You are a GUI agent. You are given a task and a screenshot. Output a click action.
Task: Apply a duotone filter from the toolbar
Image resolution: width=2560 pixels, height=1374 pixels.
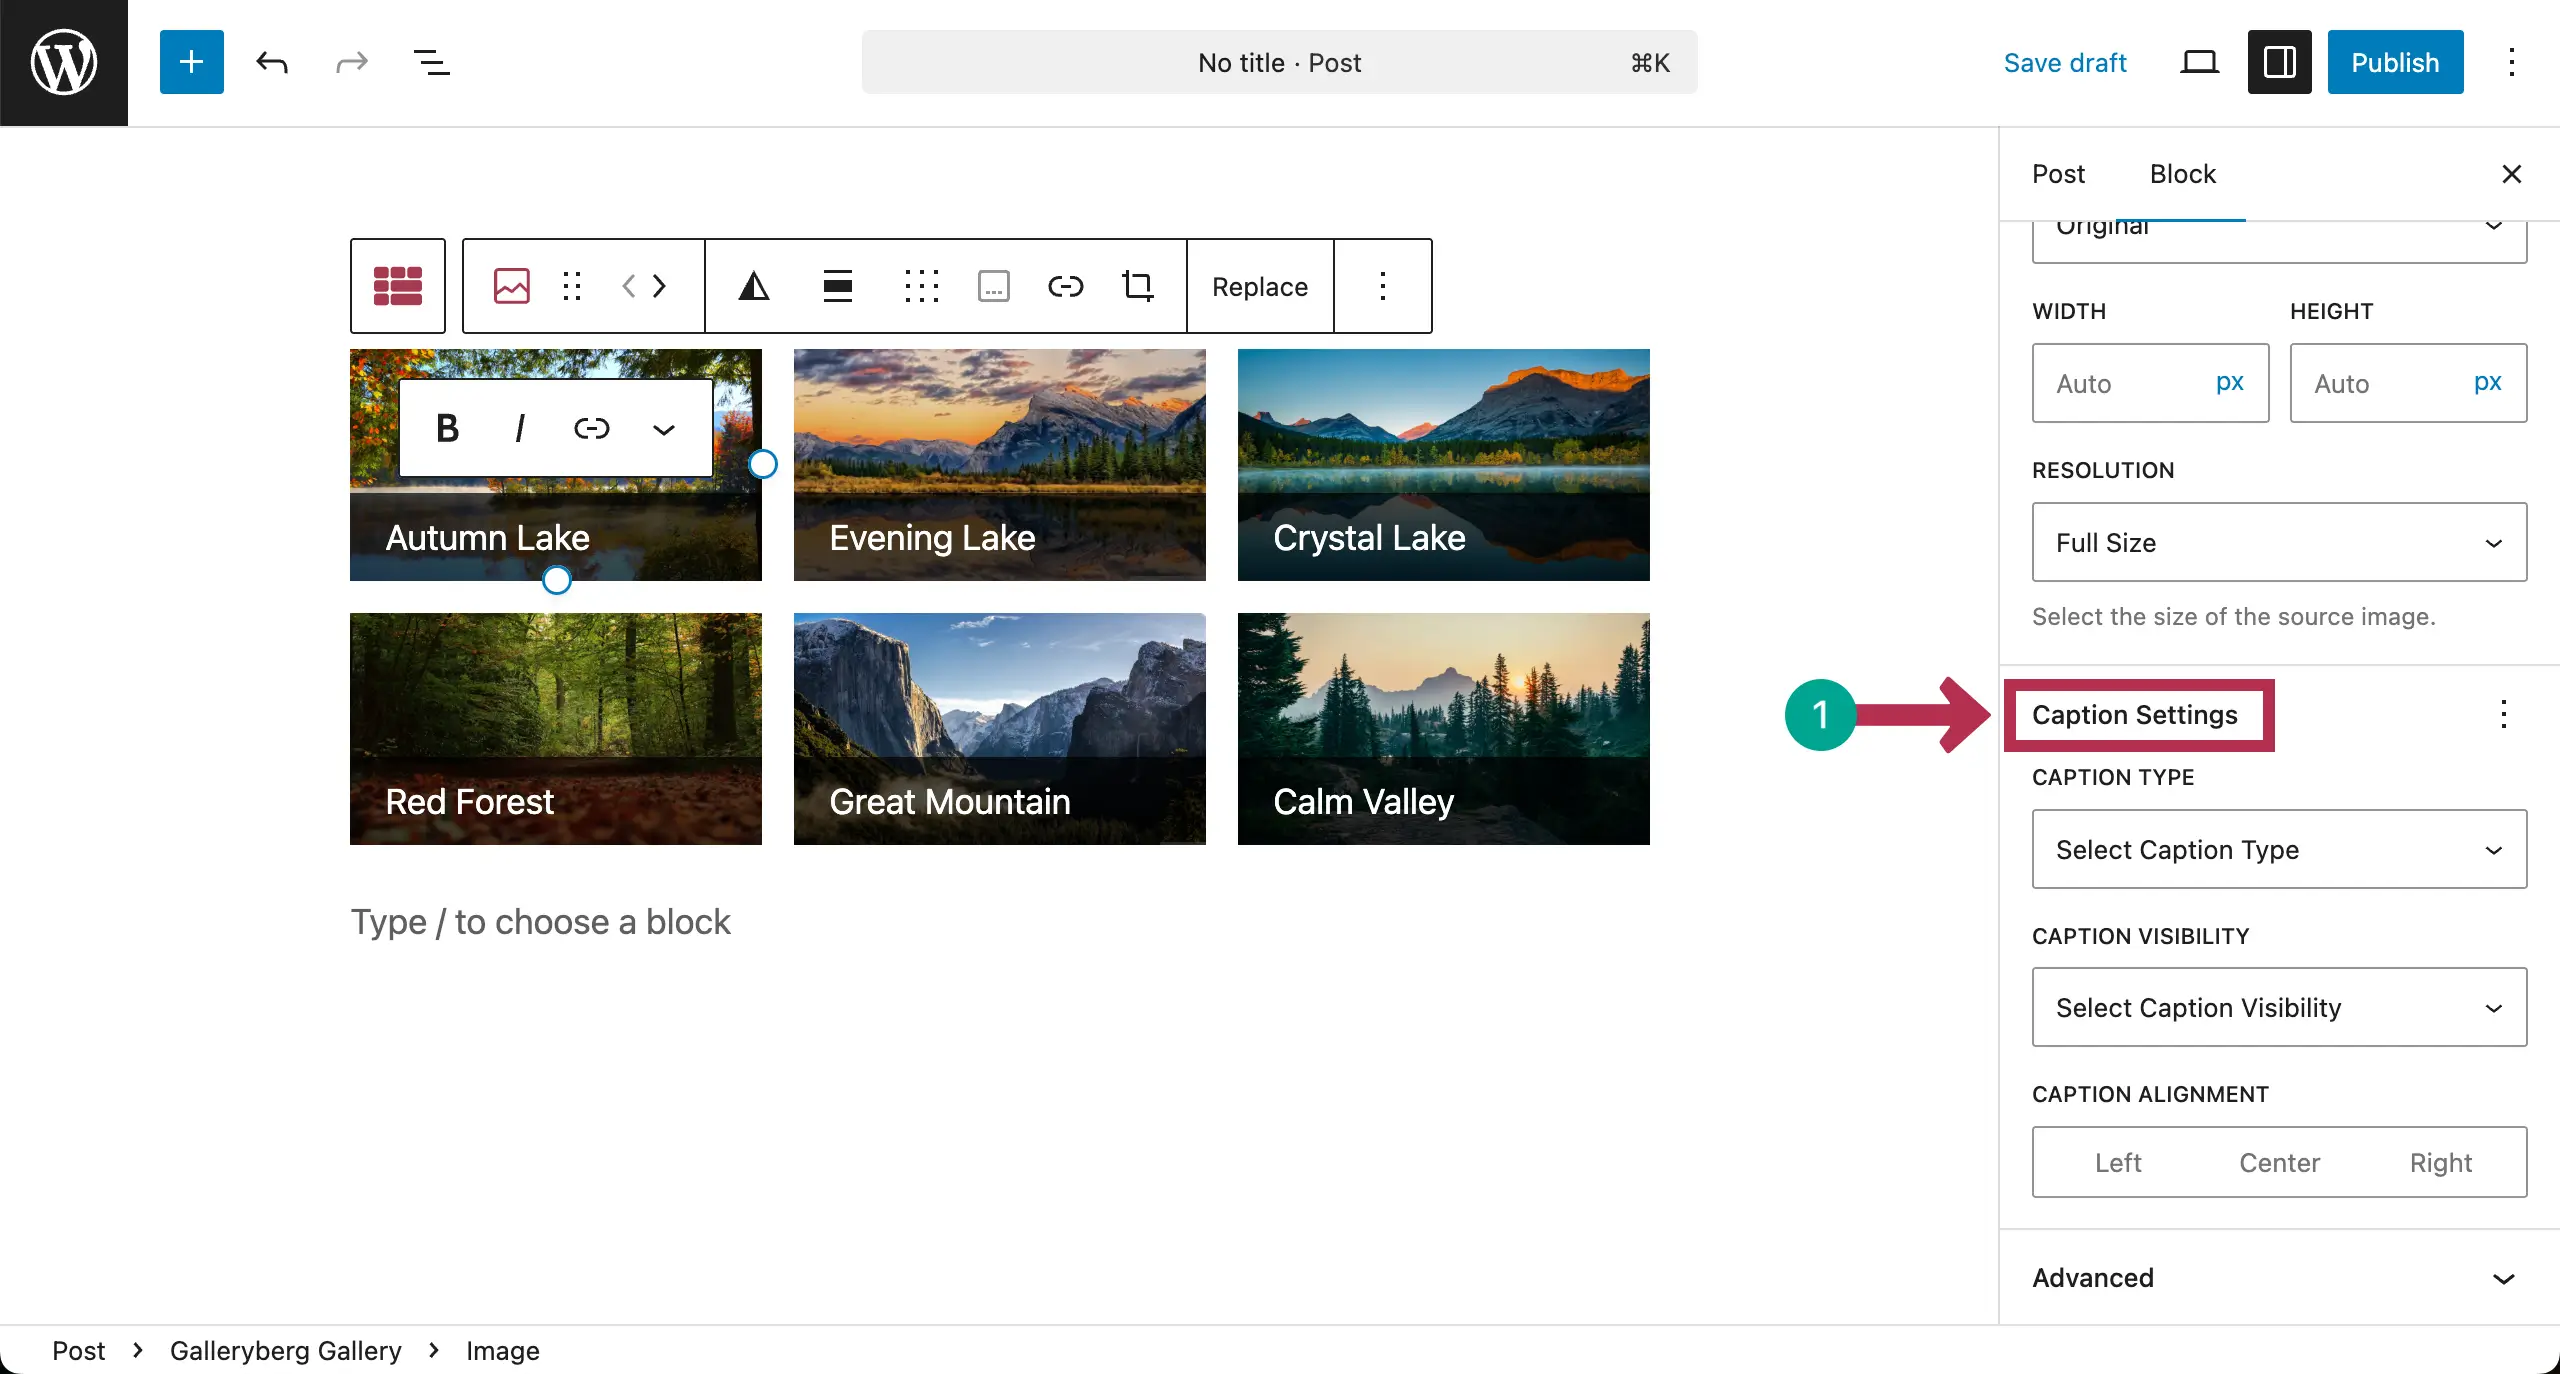point(754,286)
